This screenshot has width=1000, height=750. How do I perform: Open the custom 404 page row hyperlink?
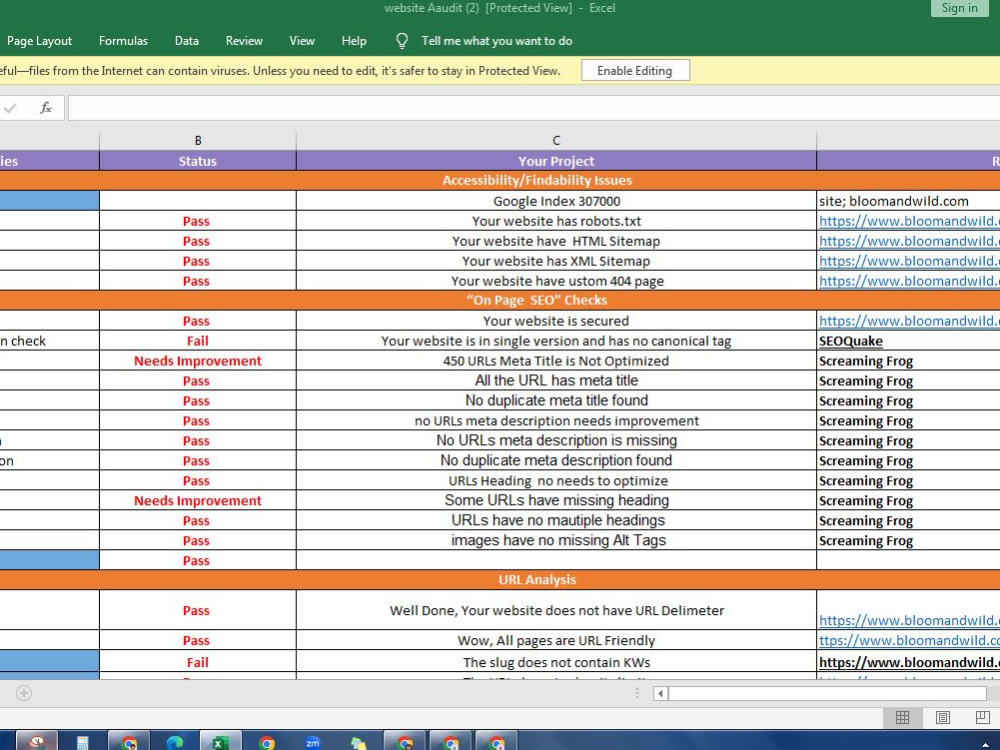909,281
